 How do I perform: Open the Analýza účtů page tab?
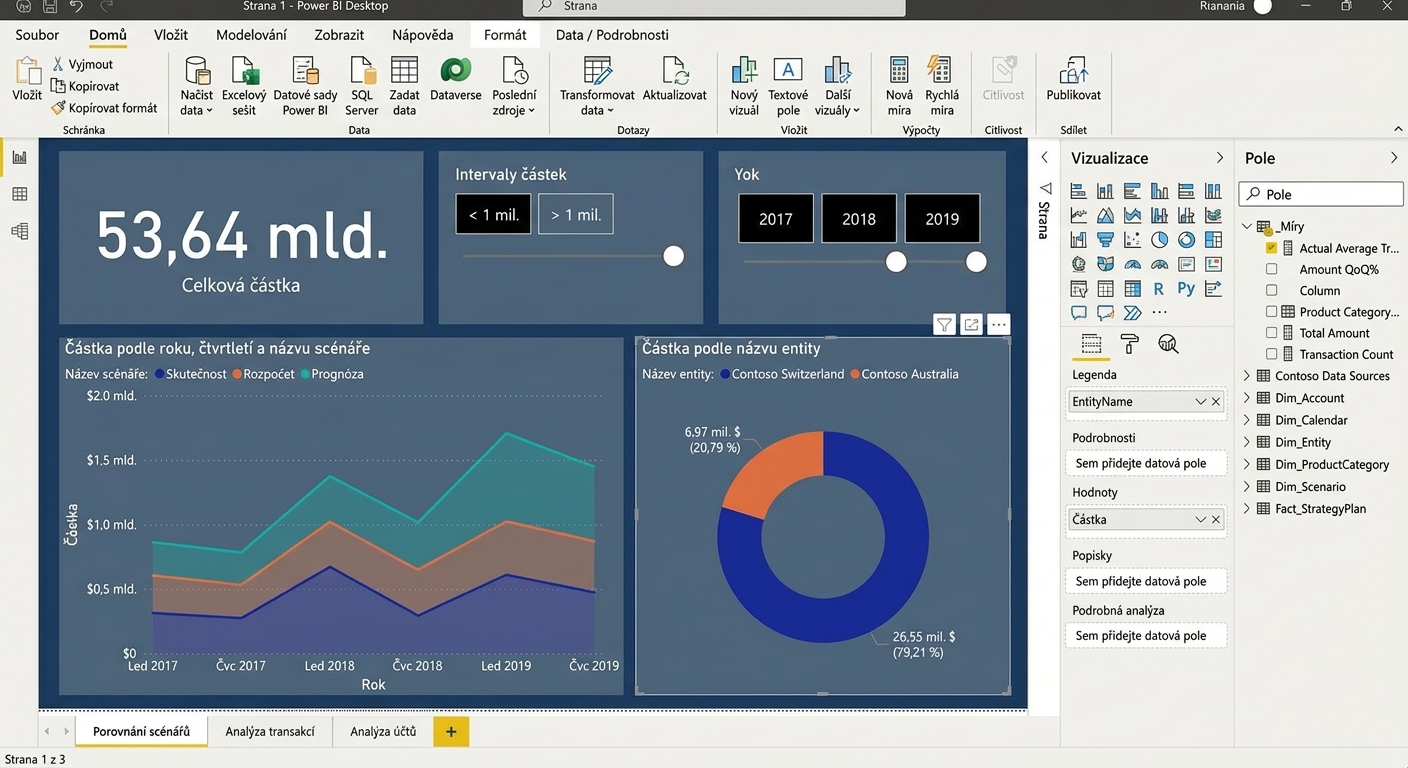coord(383,731)
